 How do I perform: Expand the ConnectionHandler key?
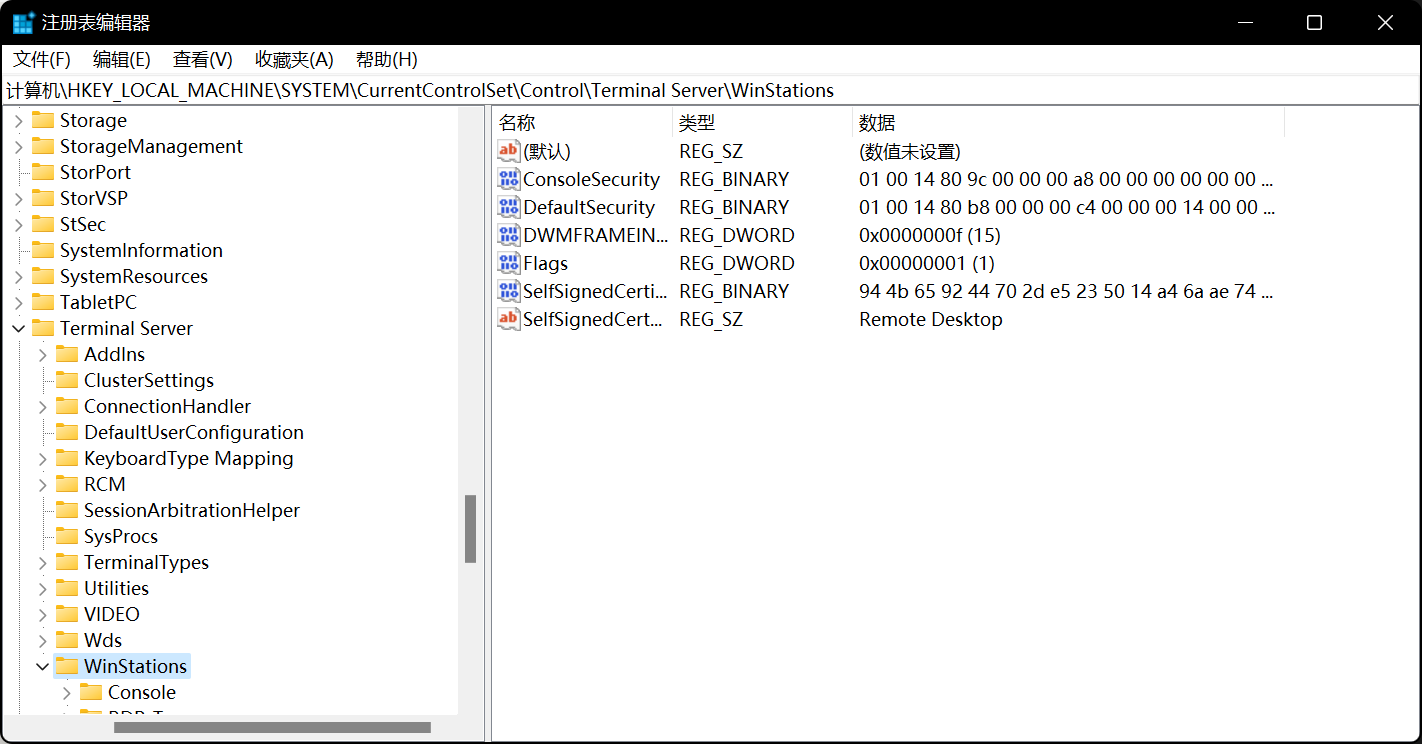click(42, 406)
